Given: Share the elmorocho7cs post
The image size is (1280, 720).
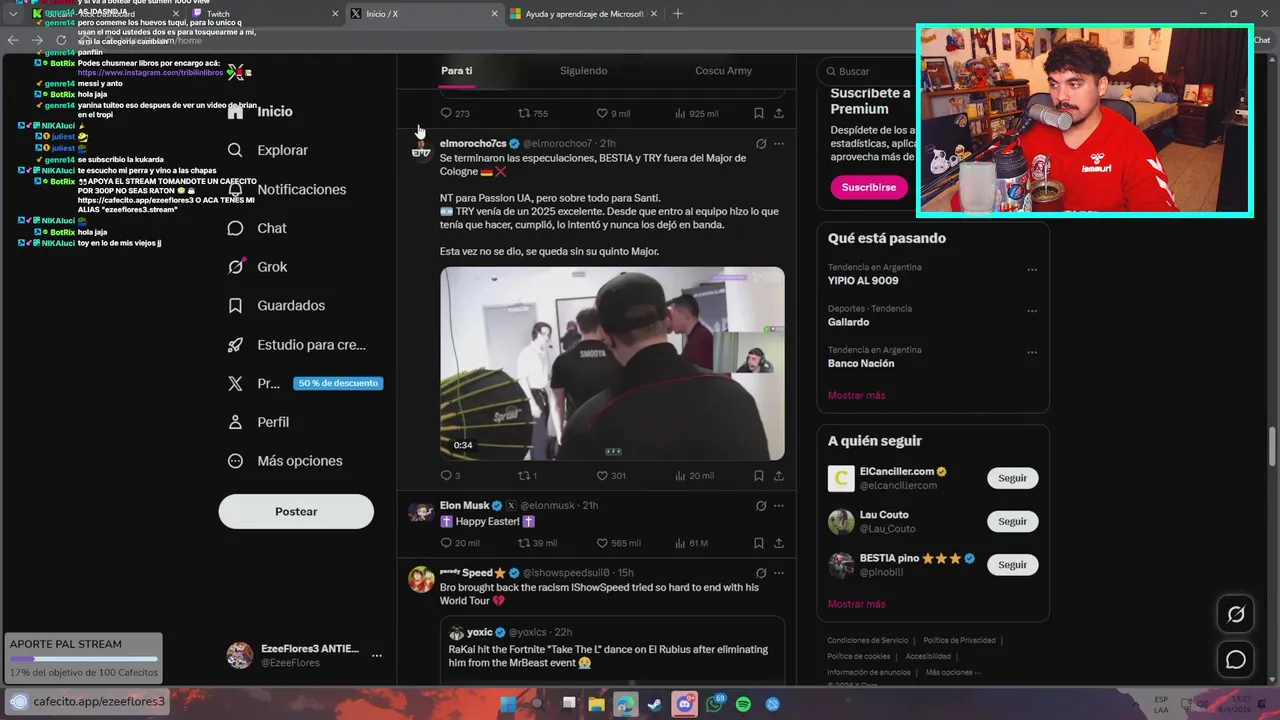Looking at the screenshot, I should point(779,476).
